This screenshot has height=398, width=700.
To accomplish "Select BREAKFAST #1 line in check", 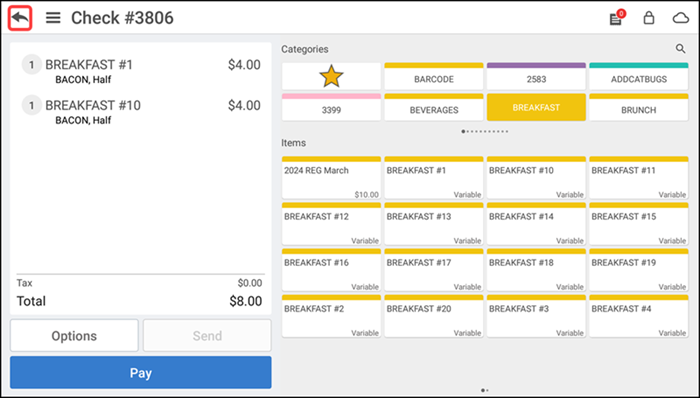I will click(141, 71).
